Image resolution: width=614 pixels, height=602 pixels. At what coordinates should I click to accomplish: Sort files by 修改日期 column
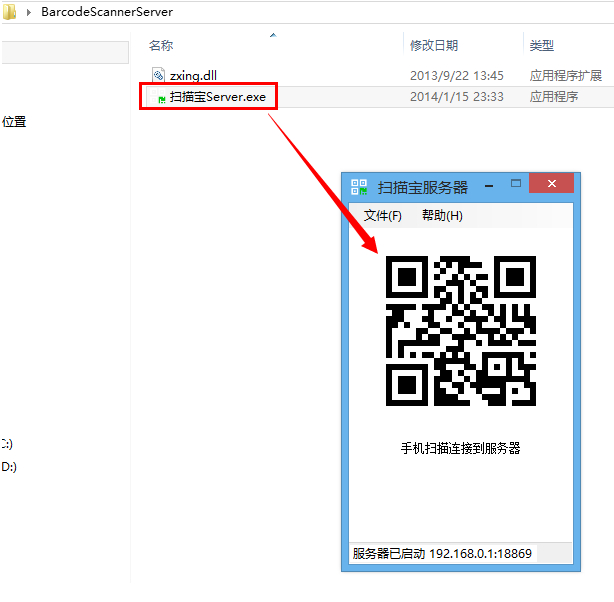(434, 45)
